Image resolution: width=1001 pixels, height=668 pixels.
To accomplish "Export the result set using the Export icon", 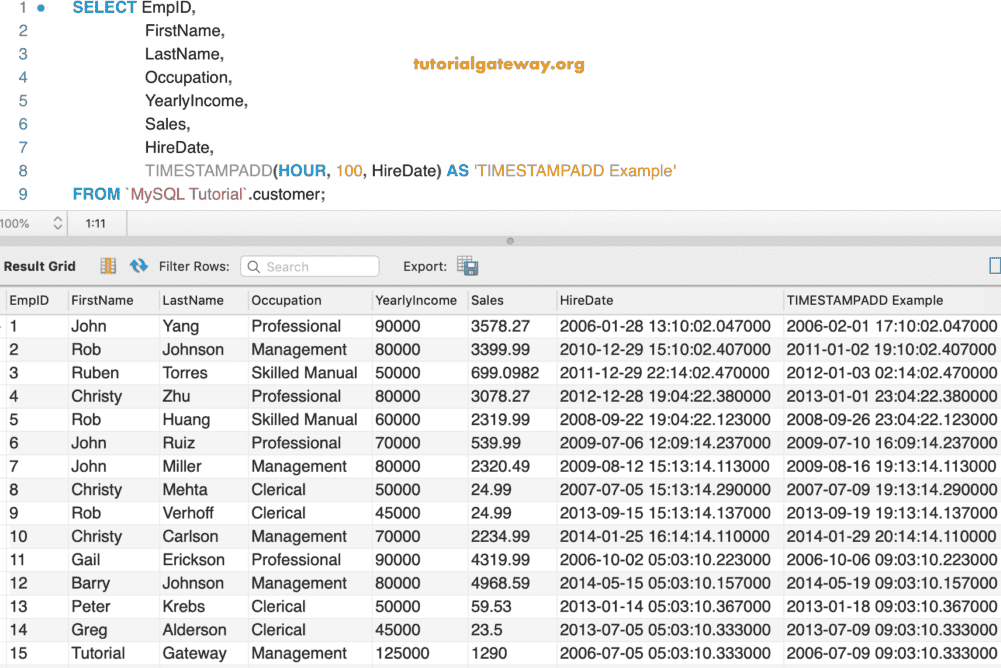I will (466, 266).
